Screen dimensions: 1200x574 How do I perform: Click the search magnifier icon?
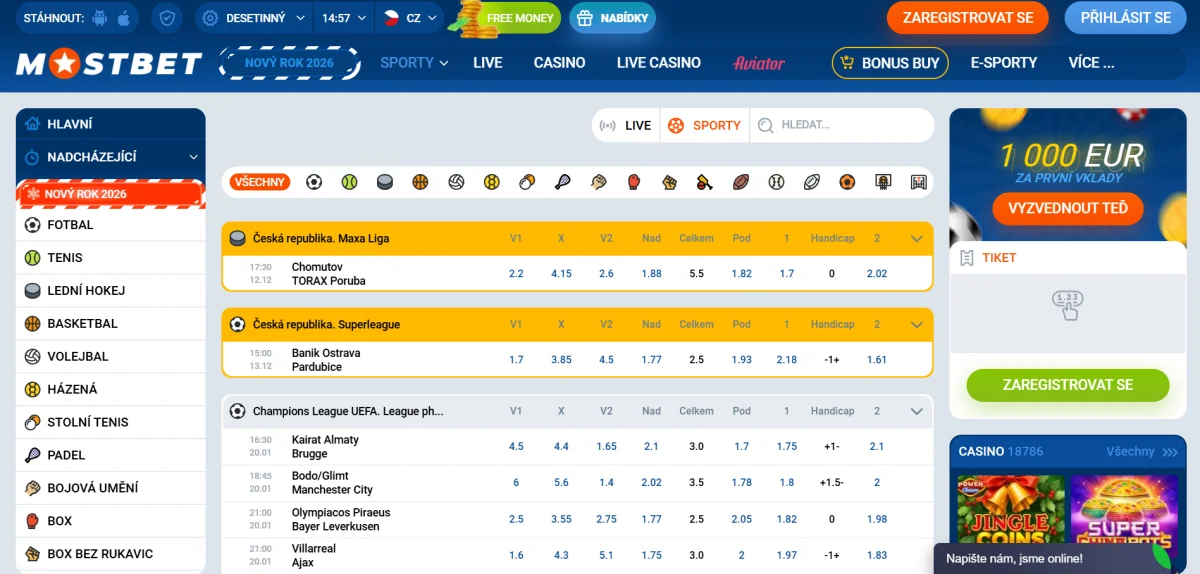tap(766, 126)
